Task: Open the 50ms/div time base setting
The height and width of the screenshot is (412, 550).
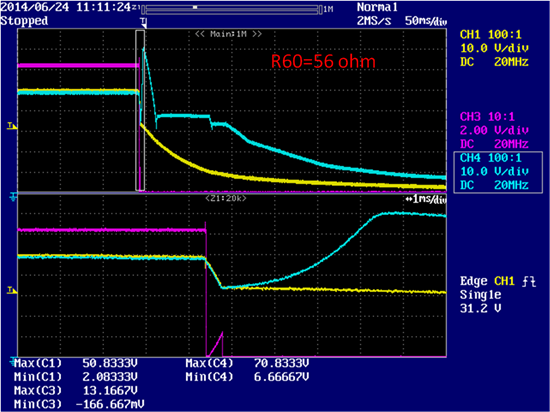Action: [x=426, y=21]
